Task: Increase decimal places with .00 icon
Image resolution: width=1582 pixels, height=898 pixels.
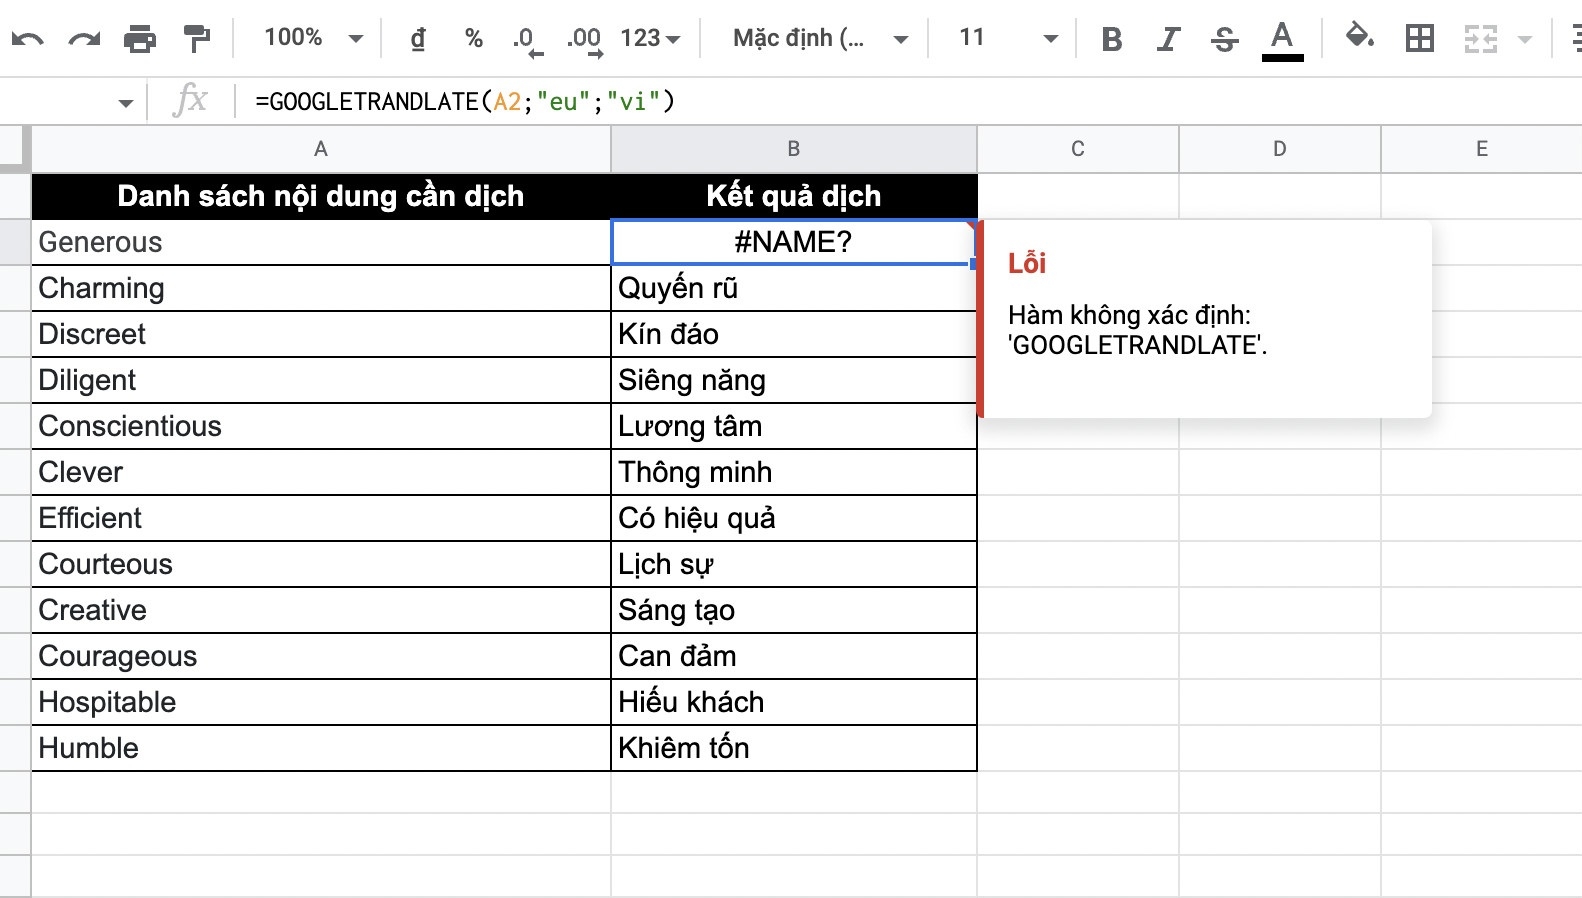Action: [x=584, y=40]
